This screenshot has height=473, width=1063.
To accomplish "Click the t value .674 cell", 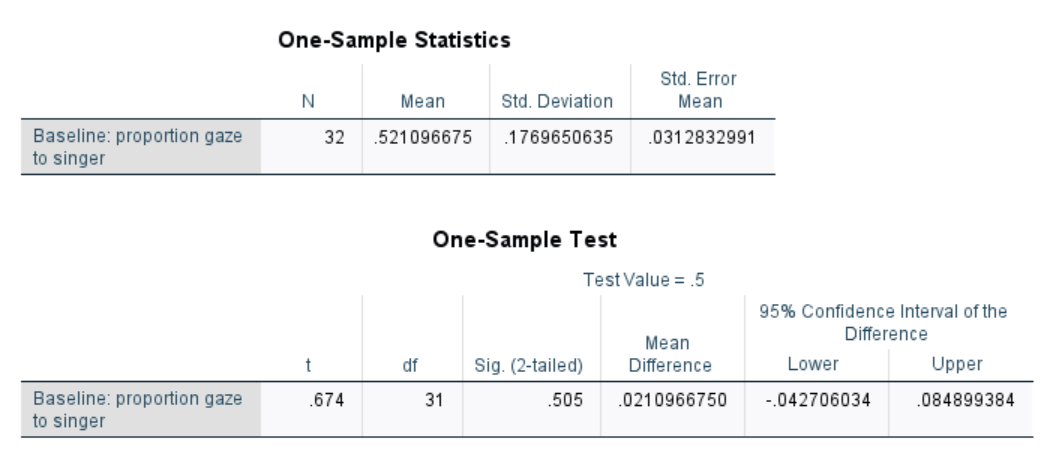I will tap(312, 409).
